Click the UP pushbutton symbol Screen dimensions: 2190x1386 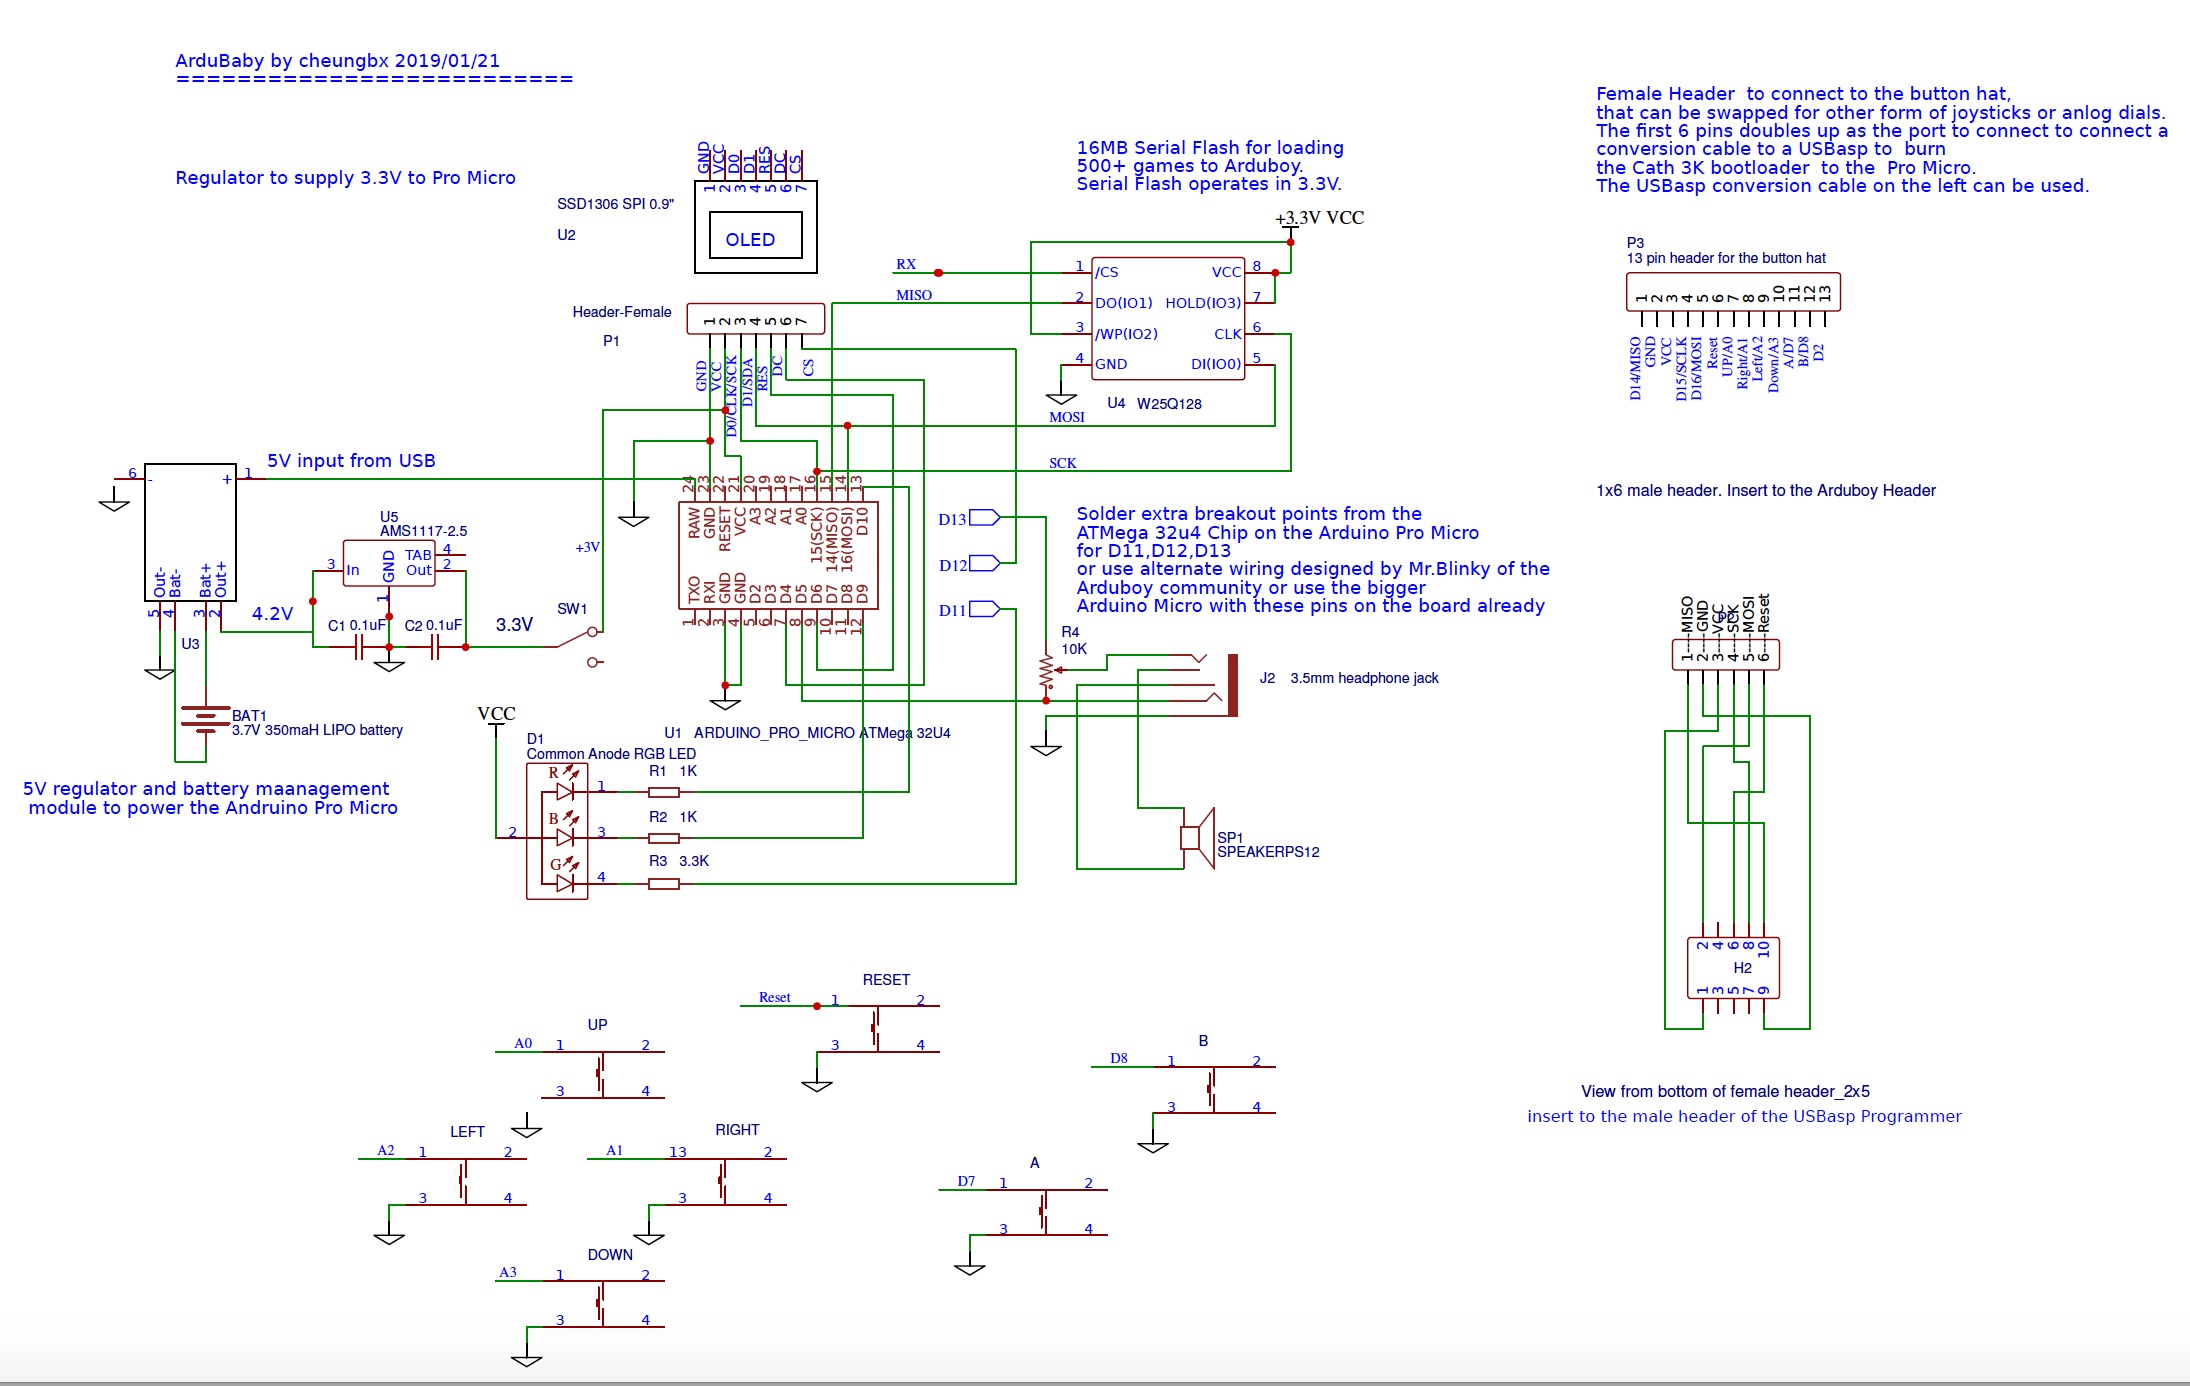[x=600, y=1072]
